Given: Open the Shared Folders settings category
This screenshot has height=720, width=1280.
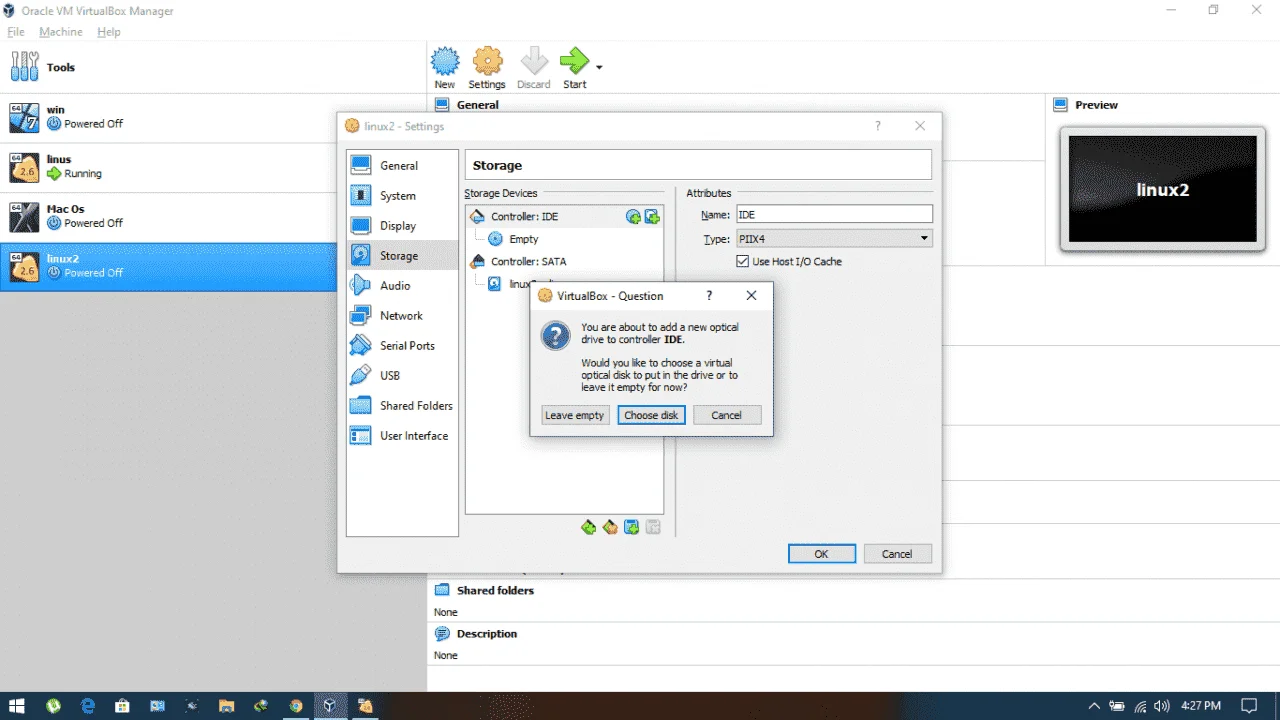Looking at the screenshot, I should (402, 406).
